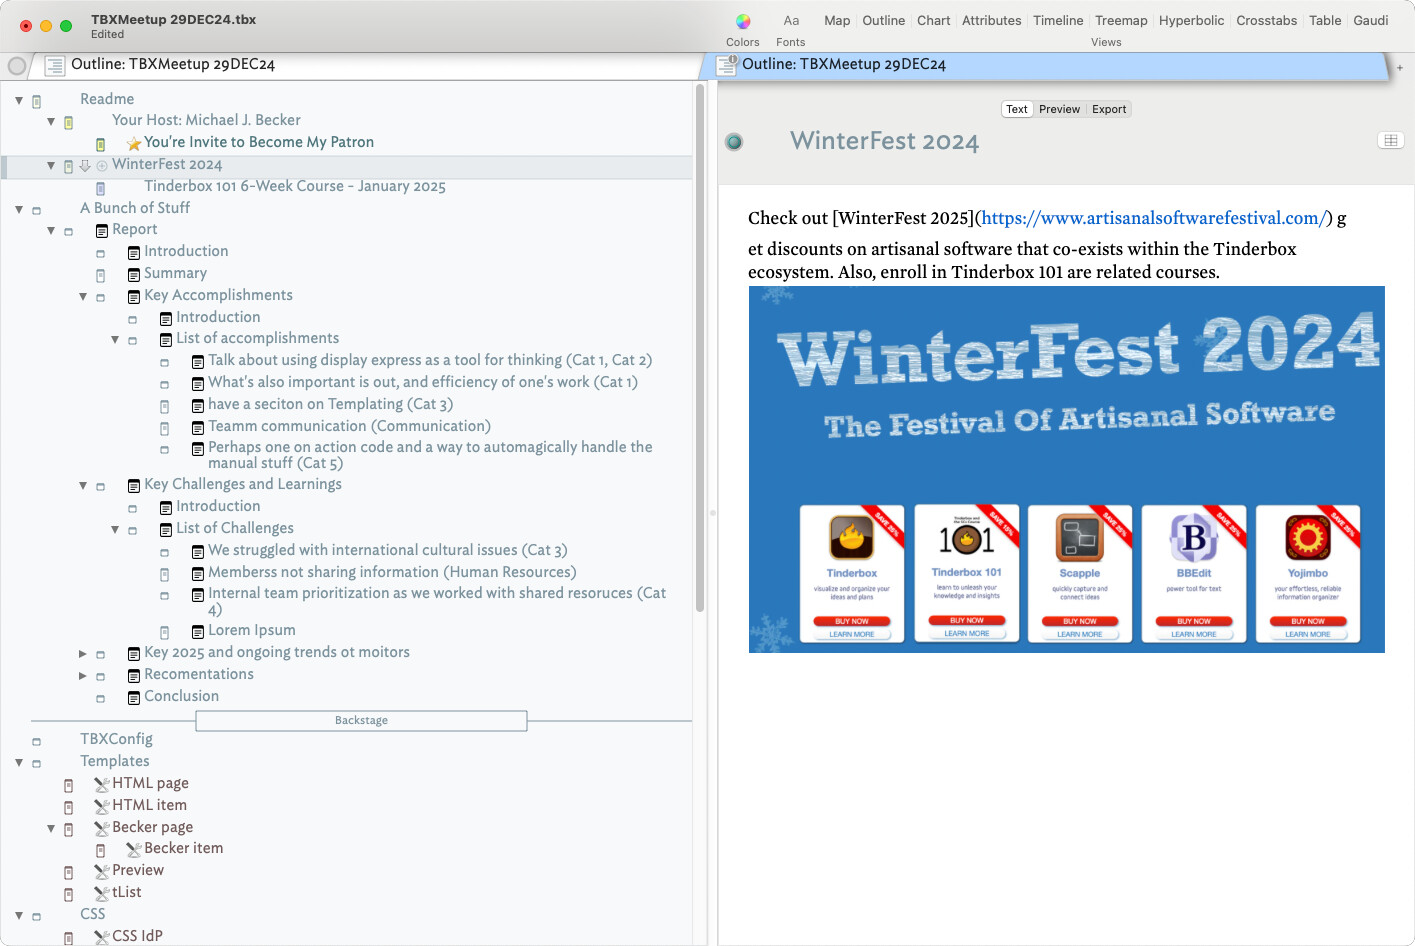Click the document icon beside Lorem Ipsum
Viewport: 1415px width, 946px height.
[x=198, y=632]
